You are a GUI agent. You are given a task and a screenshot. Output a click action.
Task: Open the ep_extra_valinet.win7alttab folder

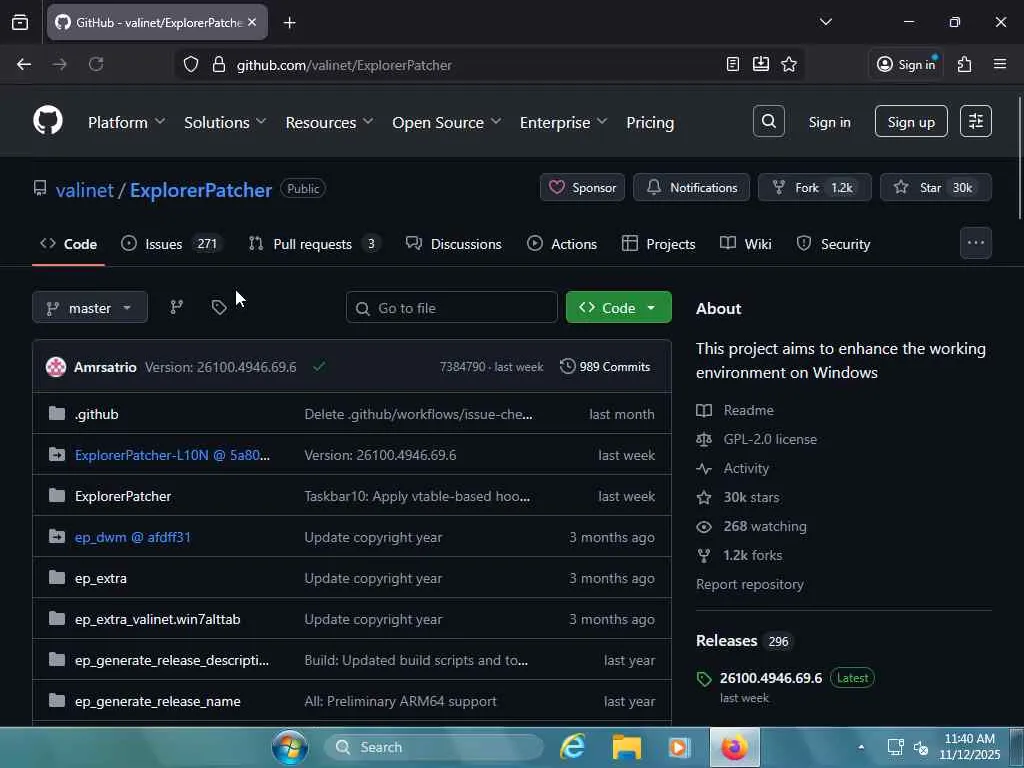pos(157,619)
